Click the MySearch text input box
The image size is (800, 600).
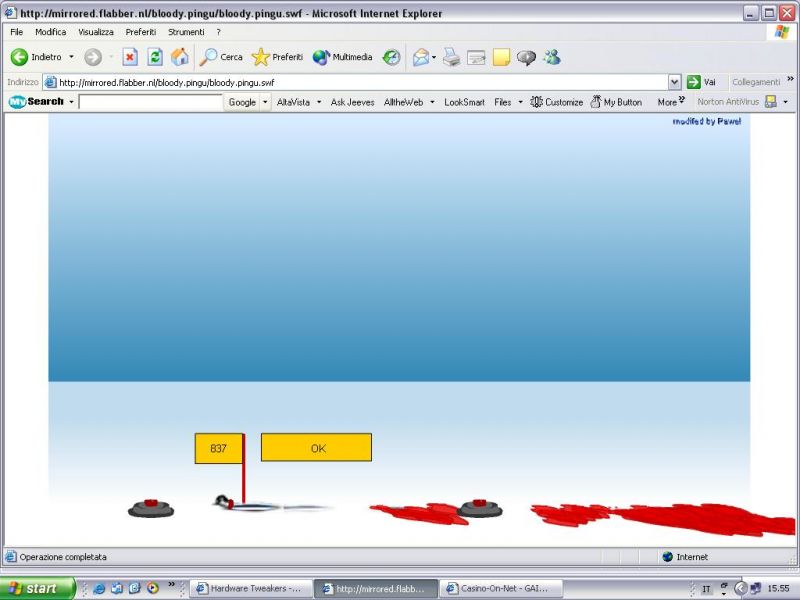(151, 102)
